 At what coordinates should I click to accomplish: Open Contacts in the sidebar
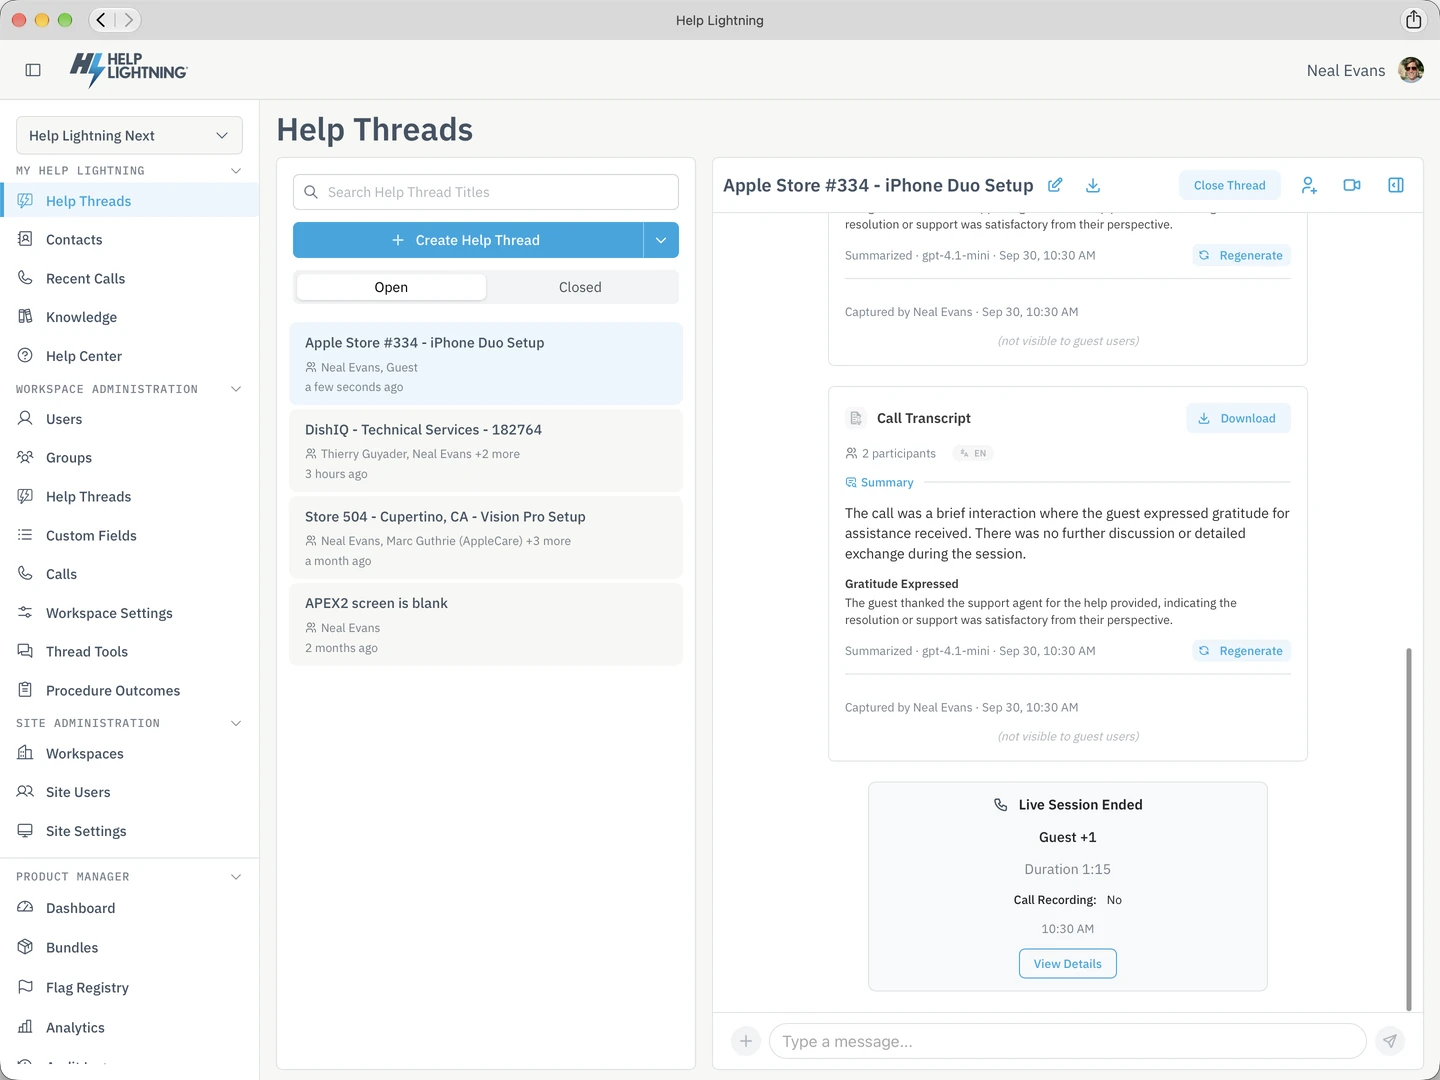point(130,240)
